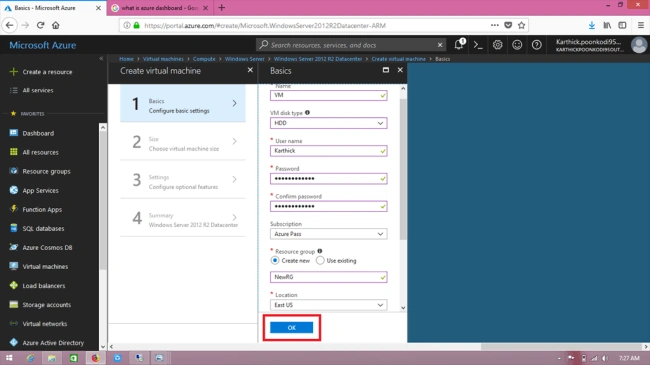The image size is (650, 365).
Task: Launch Cloud Shell from the top bar
Action: tap(478, 45)
